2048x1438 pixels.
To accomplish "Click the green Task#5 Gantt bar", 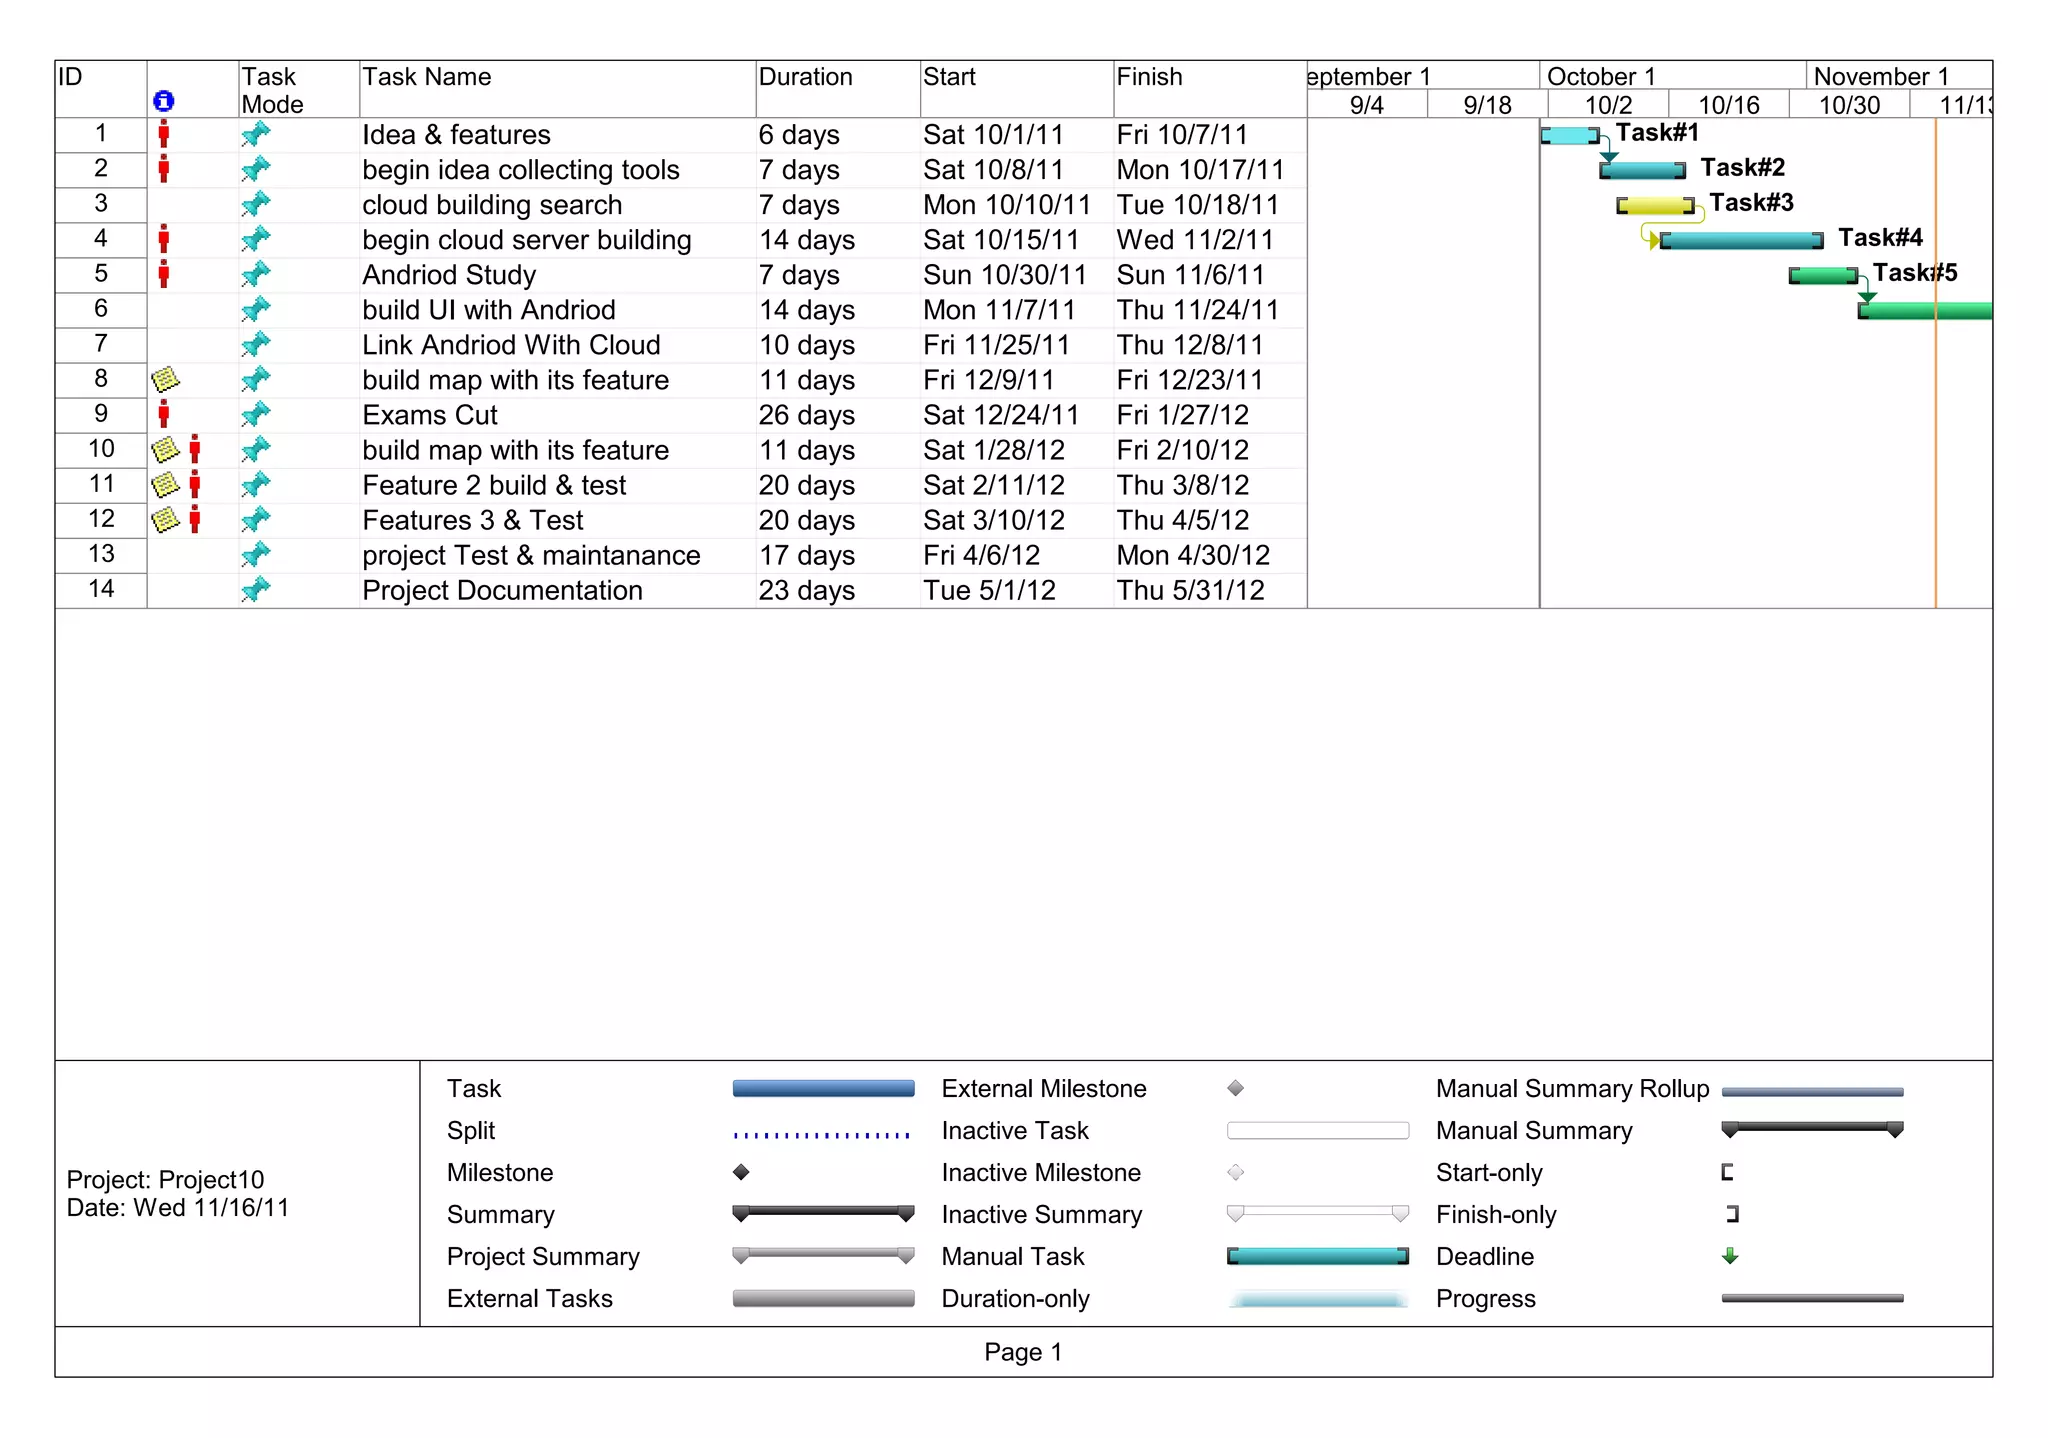I will click(x=1823, y=275).
